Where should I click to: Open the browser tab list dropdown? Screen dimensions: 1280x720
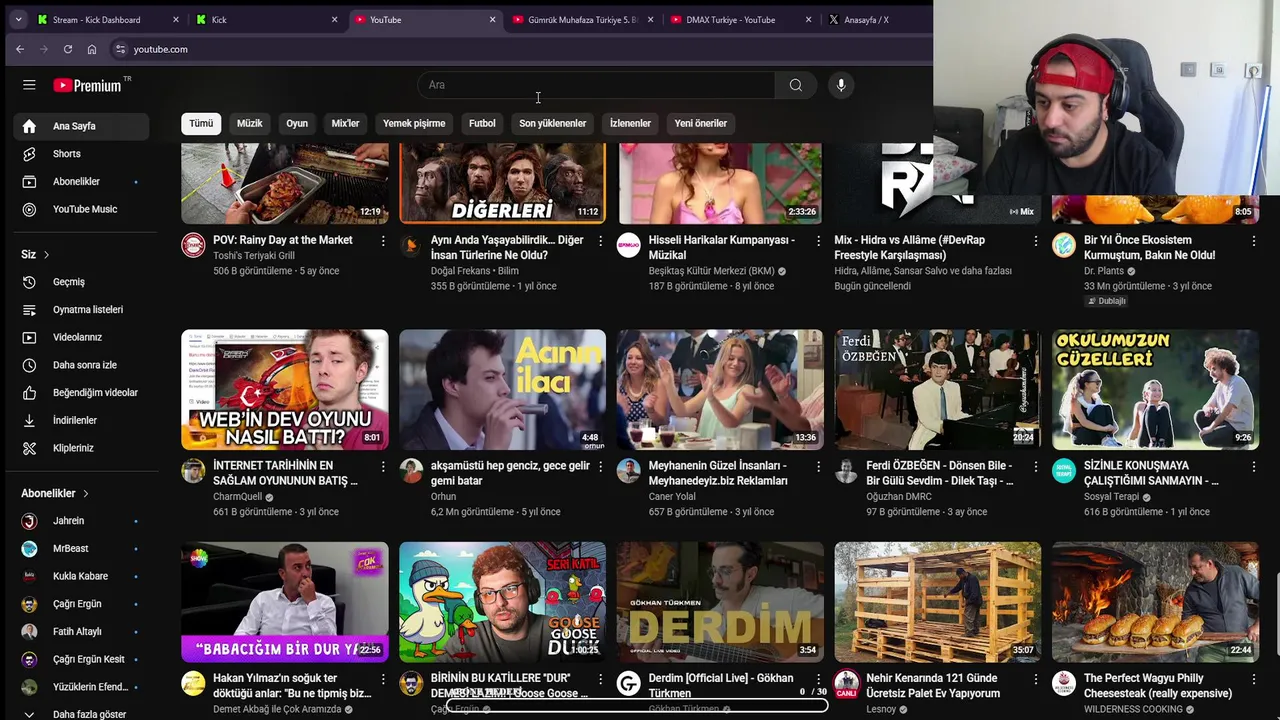18,19
